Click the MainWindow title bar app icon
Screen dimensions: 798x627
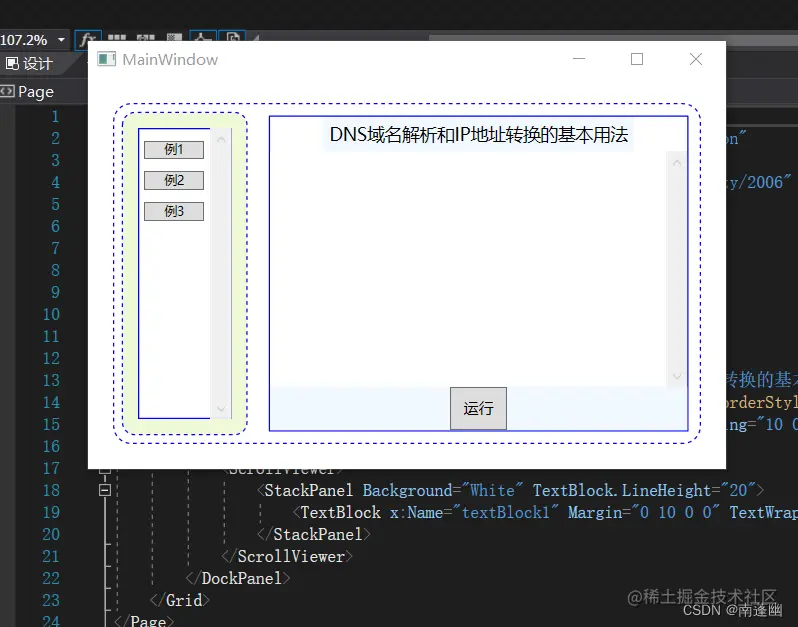[x=106, y=59]
